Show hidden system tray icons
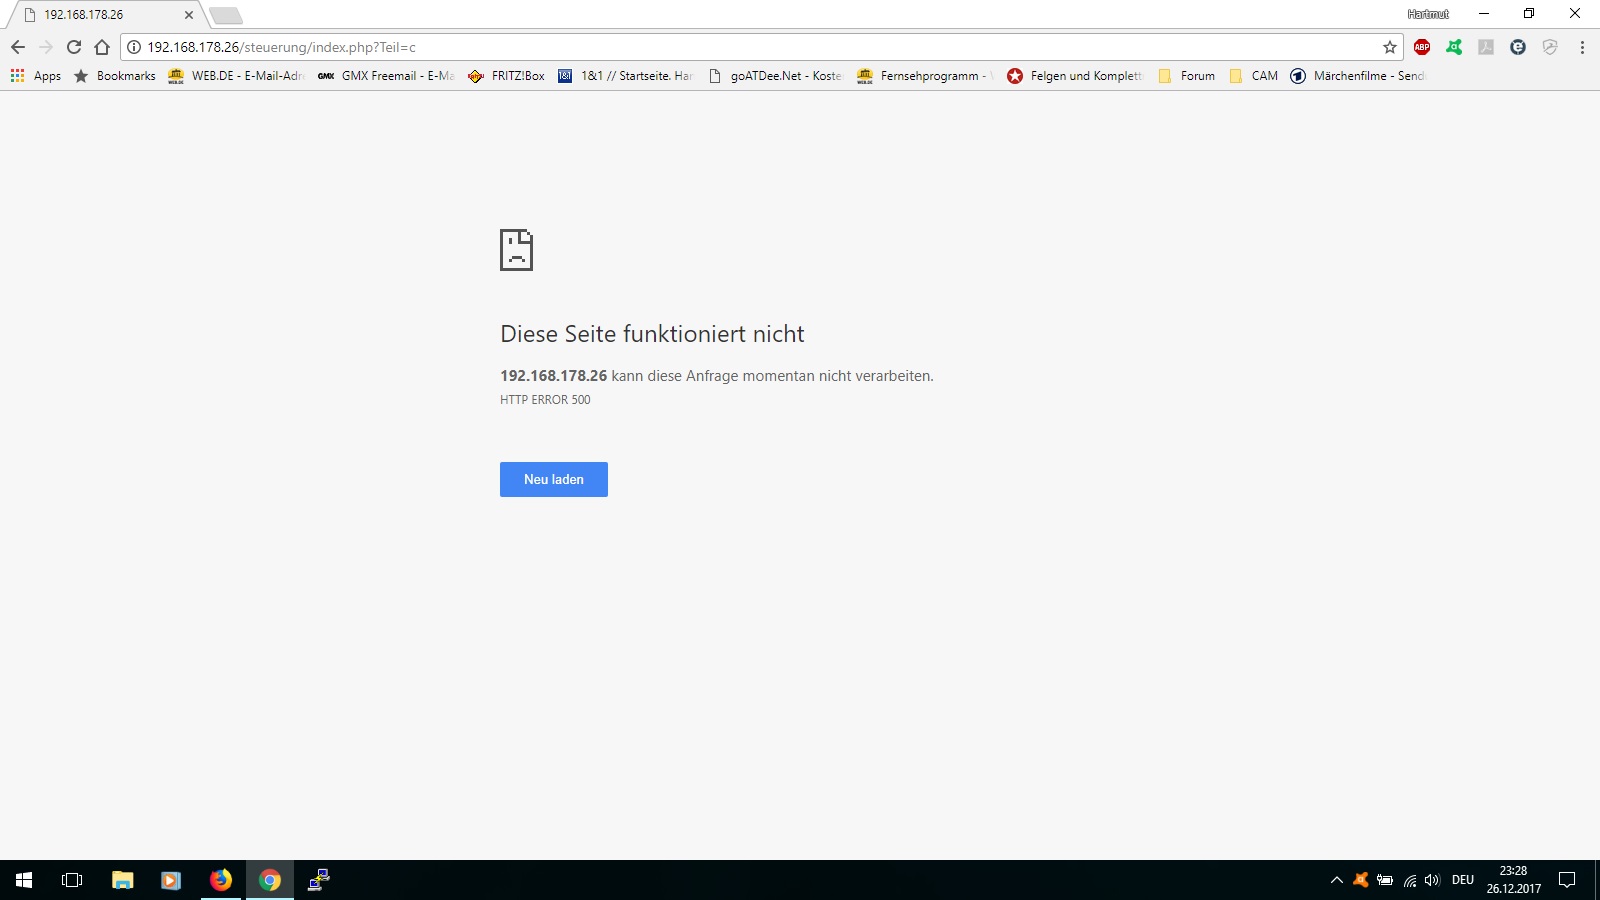 (1336, 880)
